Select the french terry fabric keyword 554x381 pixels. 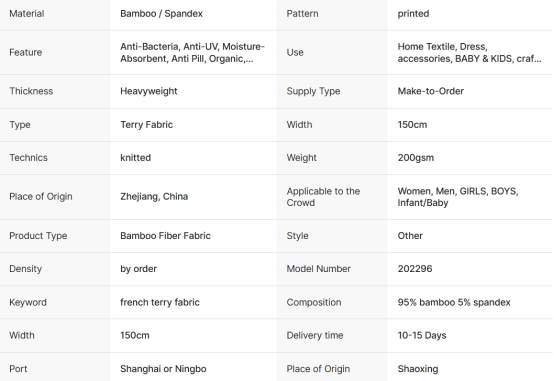click(160, 302)
